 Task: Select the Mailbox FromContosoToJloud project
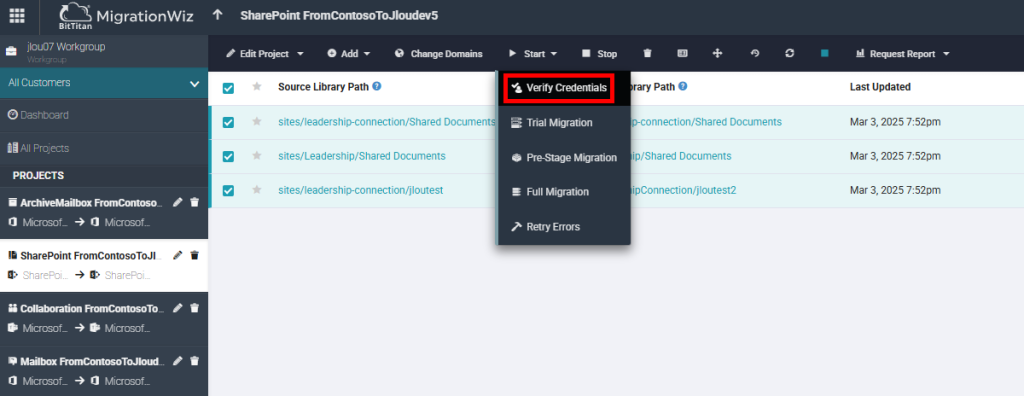click(x=86, y=361)
